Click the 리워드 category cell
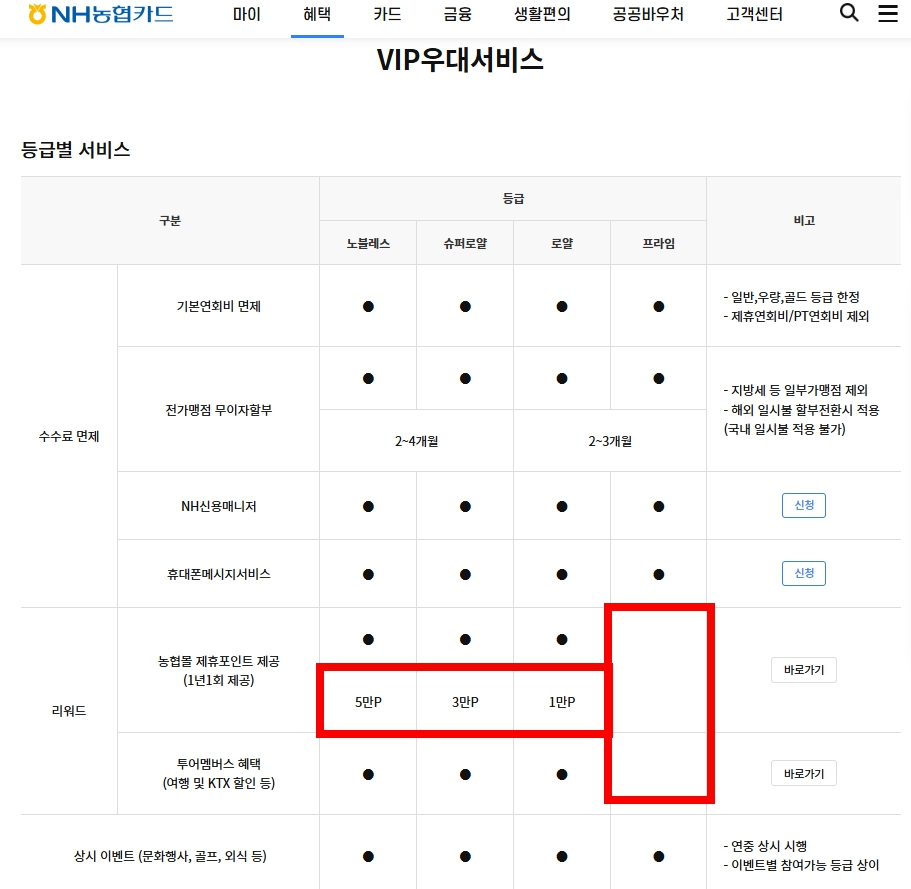 click(x=69, y=711)
